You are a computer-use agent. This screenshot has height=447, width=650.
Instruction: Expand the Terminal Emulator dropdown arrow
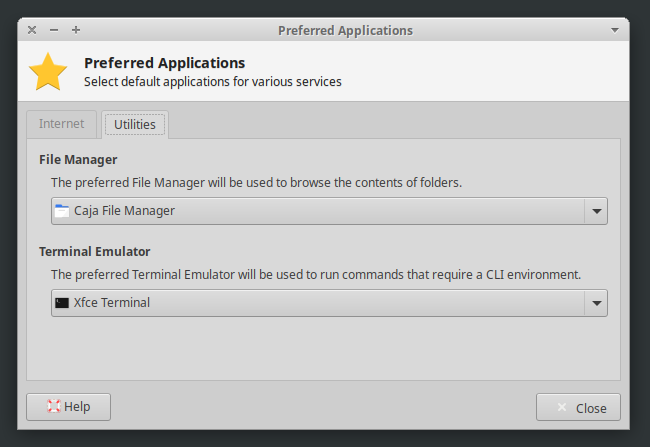[x=596, y=303]
